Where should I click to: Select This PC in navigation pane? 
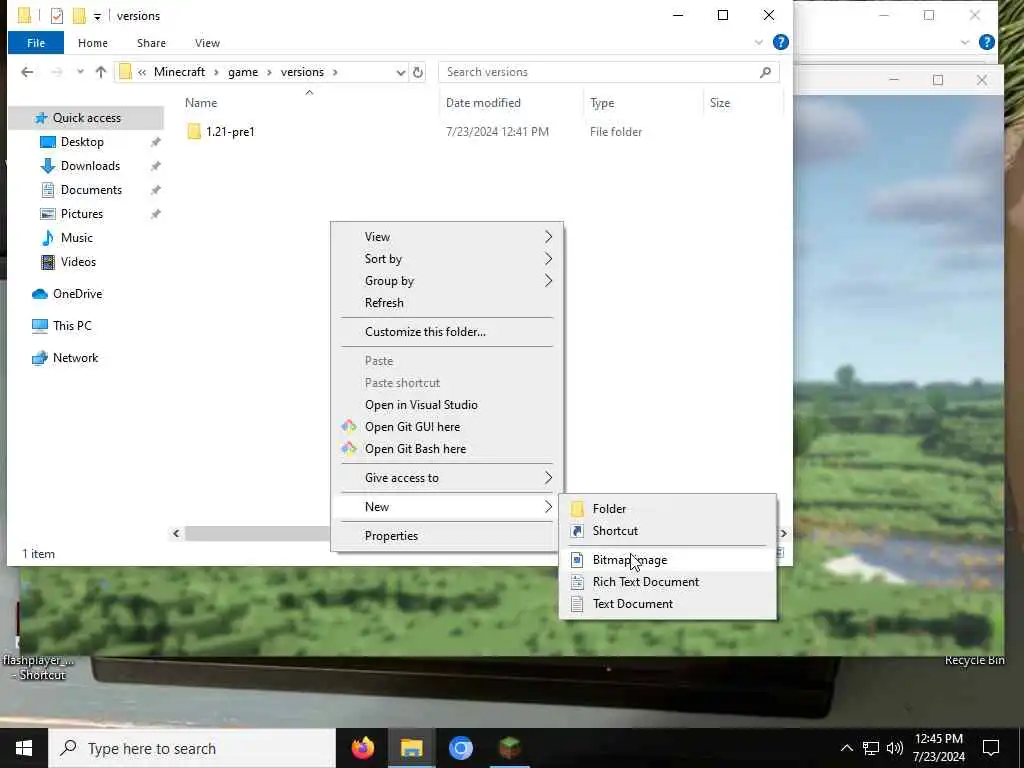pyautogui.click(x=72, y=326)
